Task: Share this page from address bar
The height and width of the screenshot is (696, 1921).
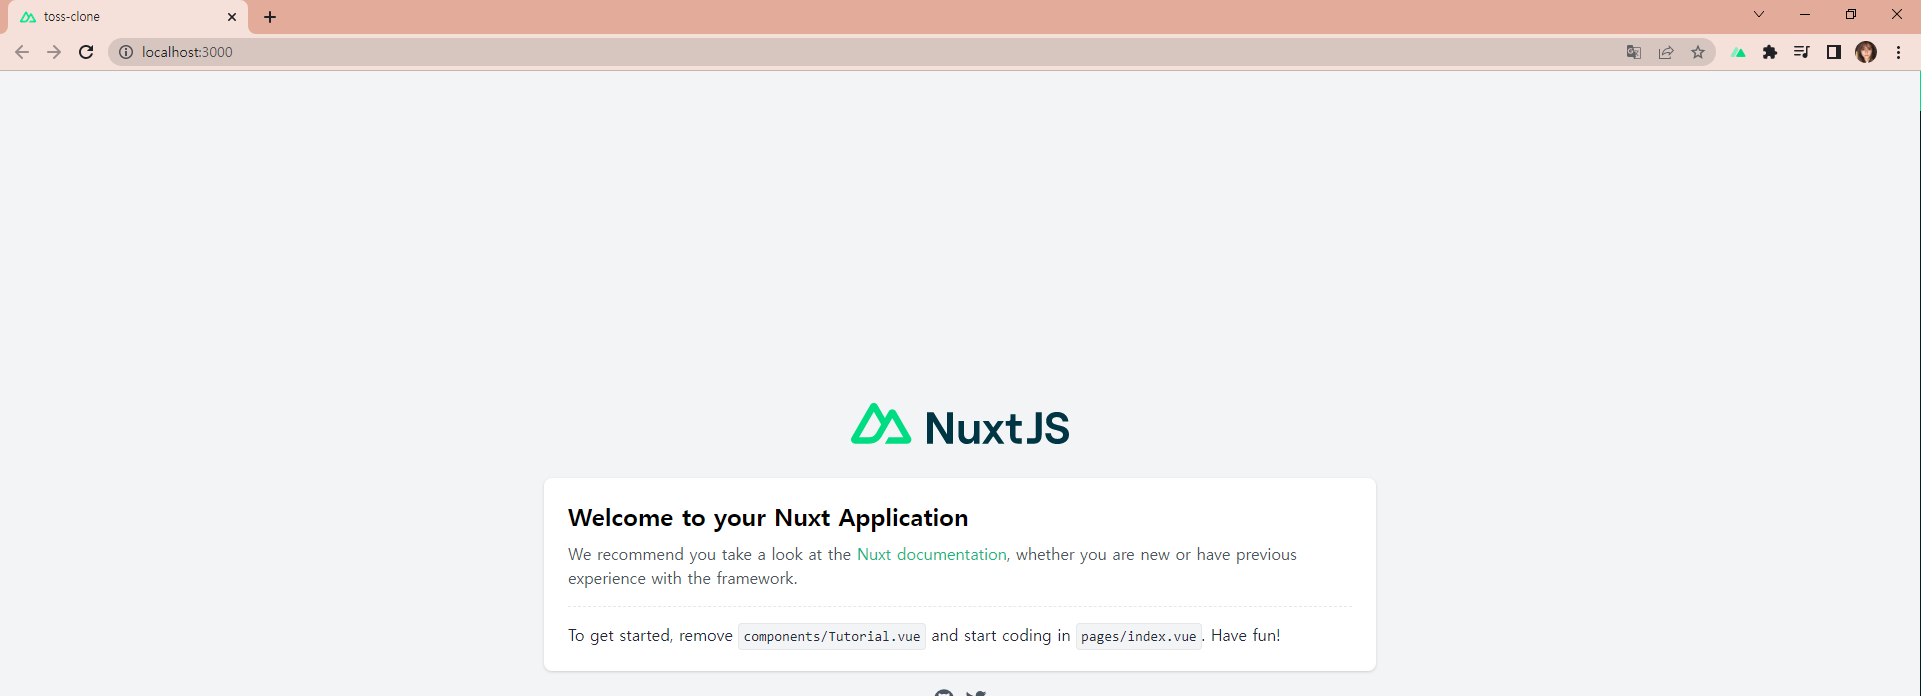Action: pos(1666,52)
